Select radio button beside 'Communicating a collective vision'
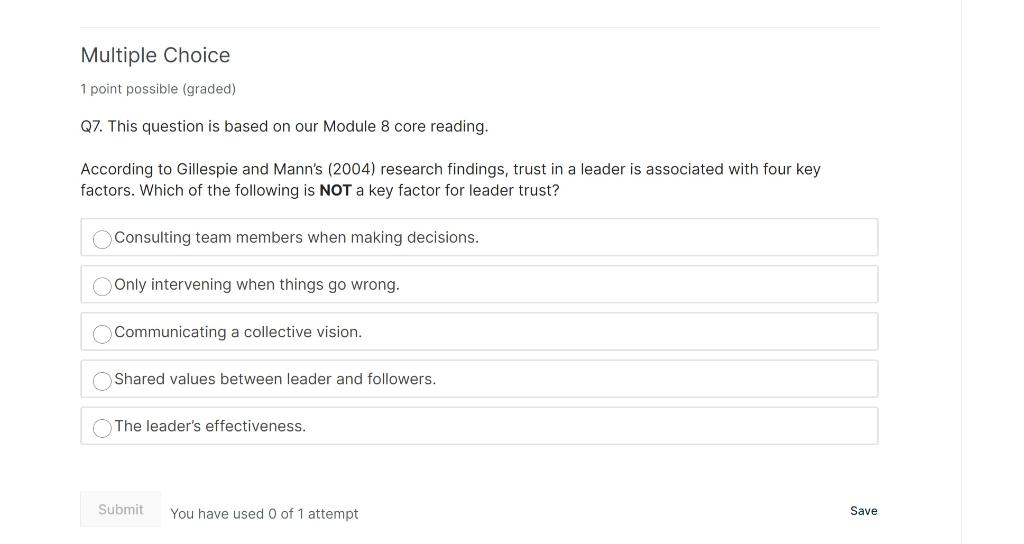 (x=102, y=334)
